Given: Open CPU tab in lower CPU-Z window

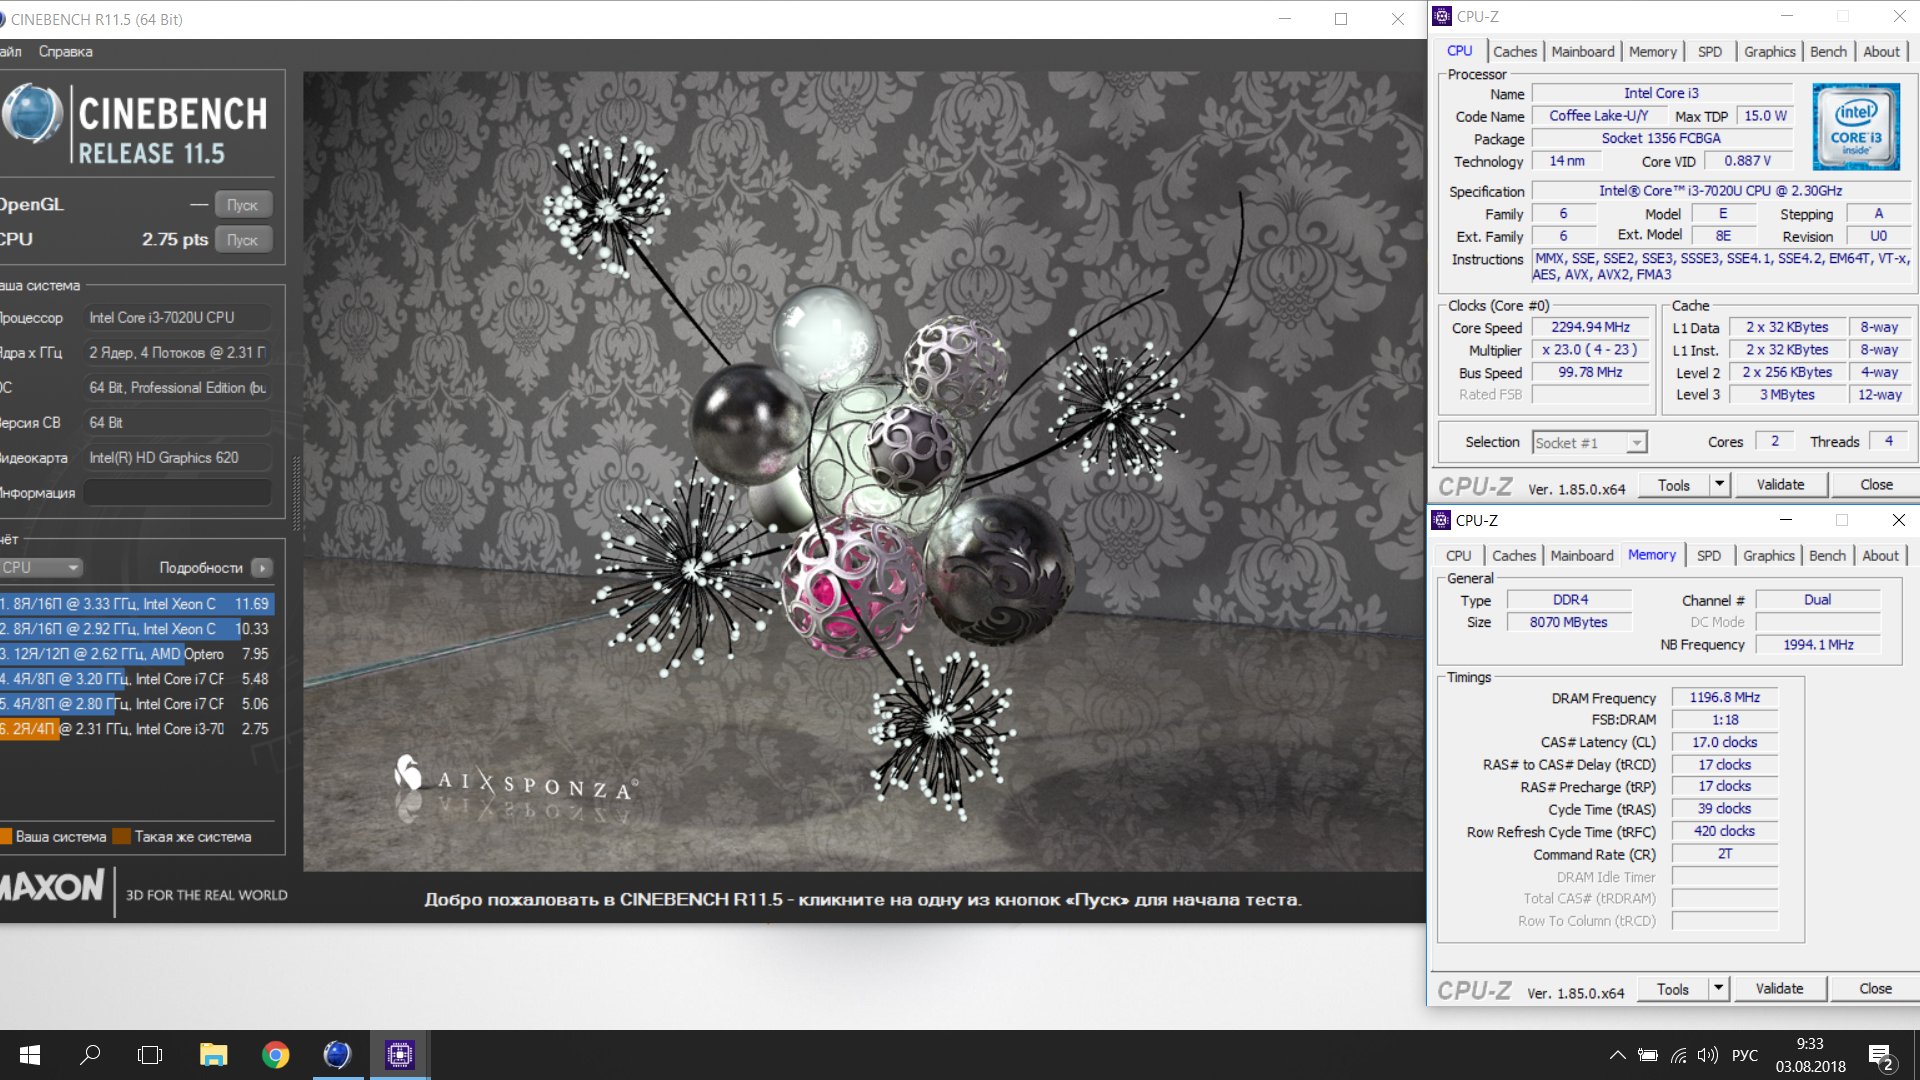Looking at the screenshot, I should 1458,556.
